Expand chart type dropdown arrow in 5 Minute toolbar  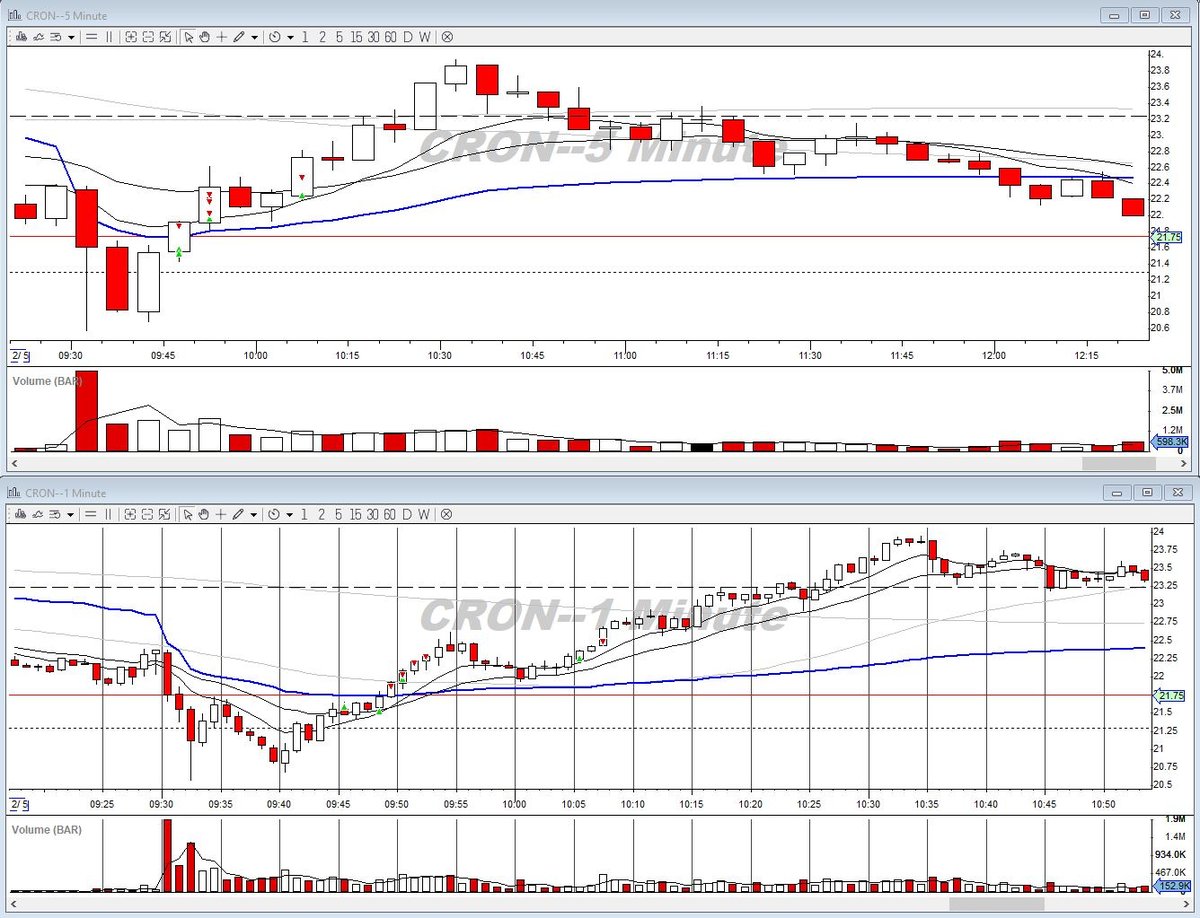[71, 37]
